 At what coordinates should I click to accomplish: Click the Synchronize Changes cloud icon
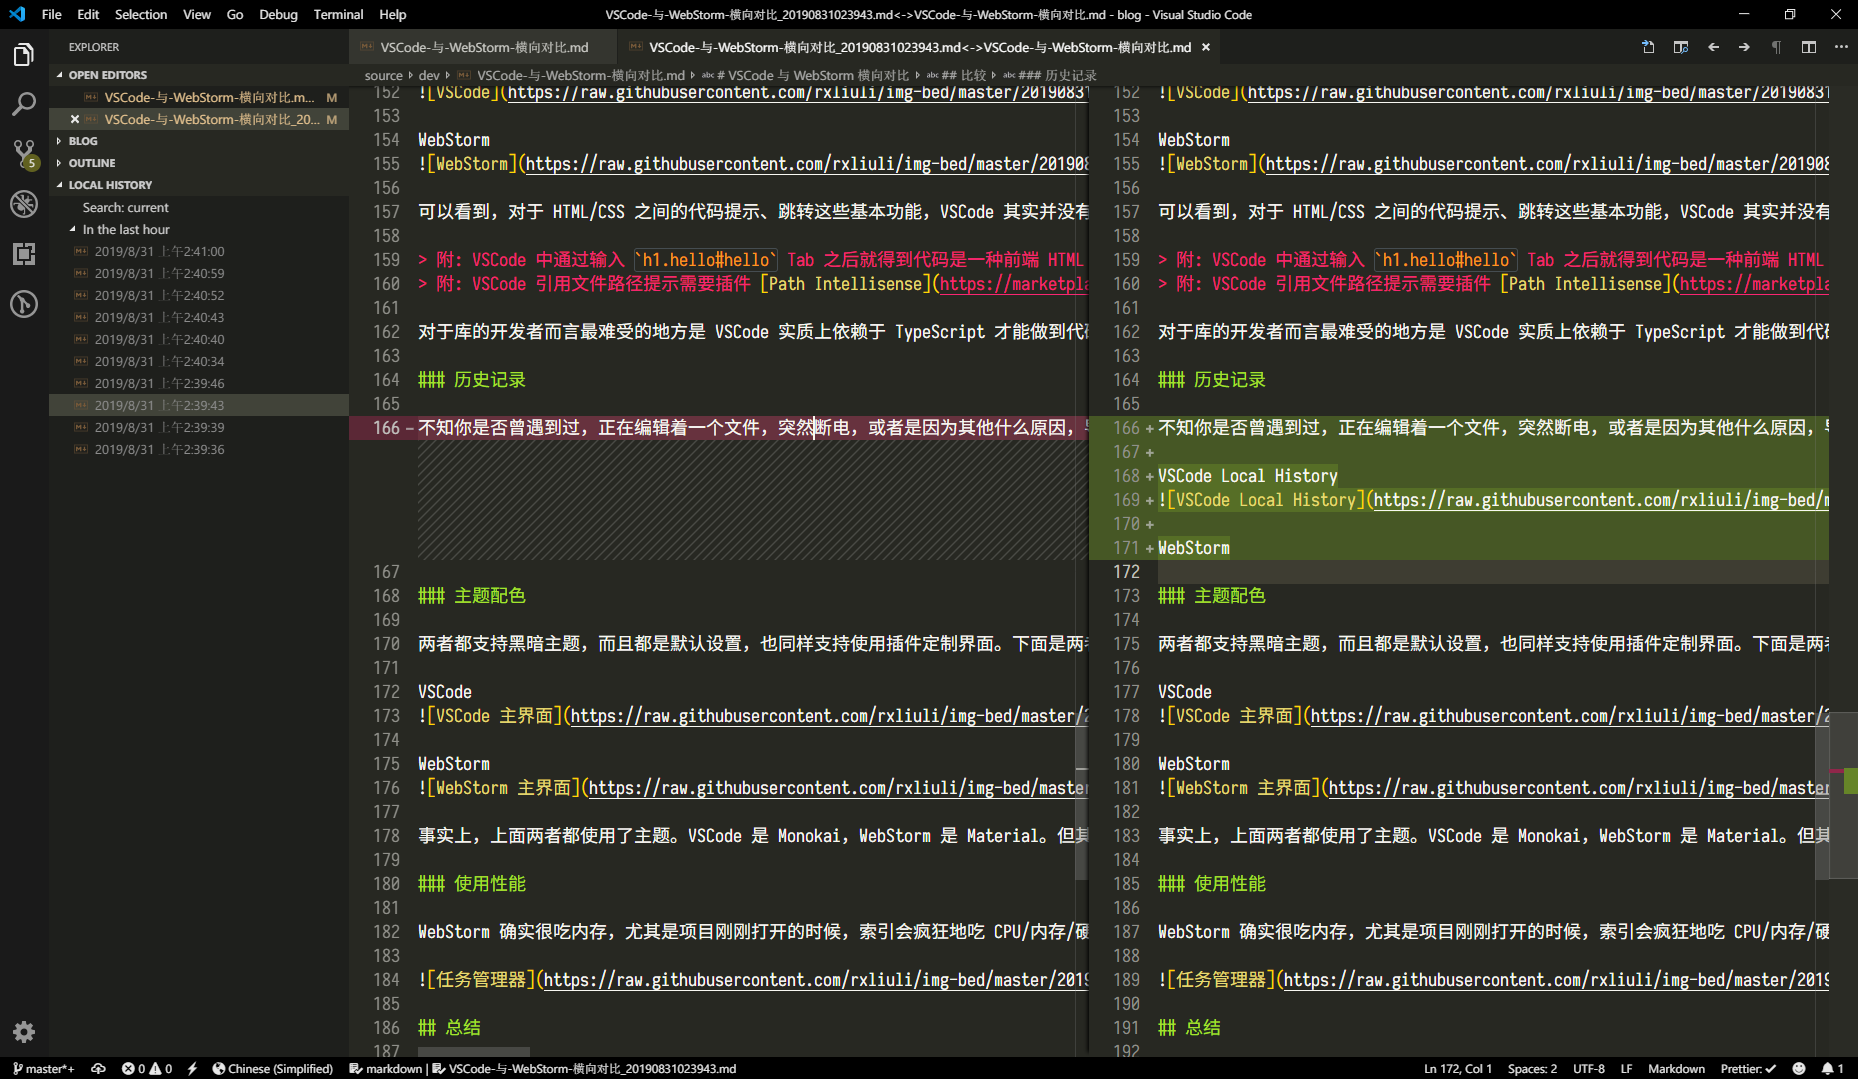pos(98,1068)
